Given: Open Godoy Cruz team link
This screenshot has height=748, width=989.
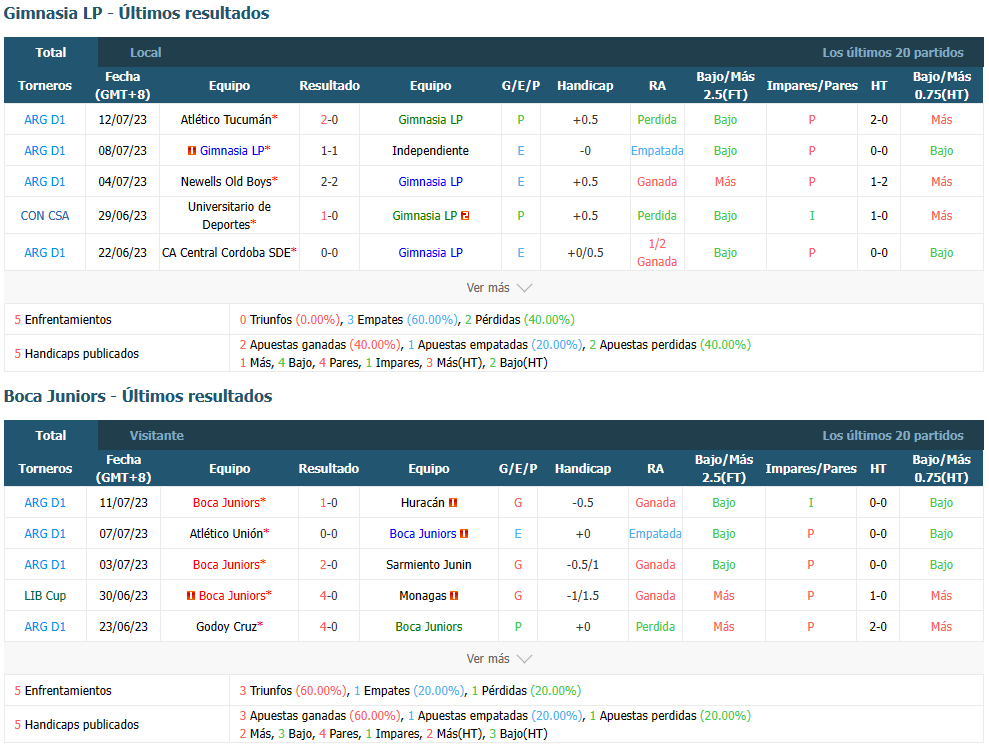Looking at the screenshot, I should [226, 626].
